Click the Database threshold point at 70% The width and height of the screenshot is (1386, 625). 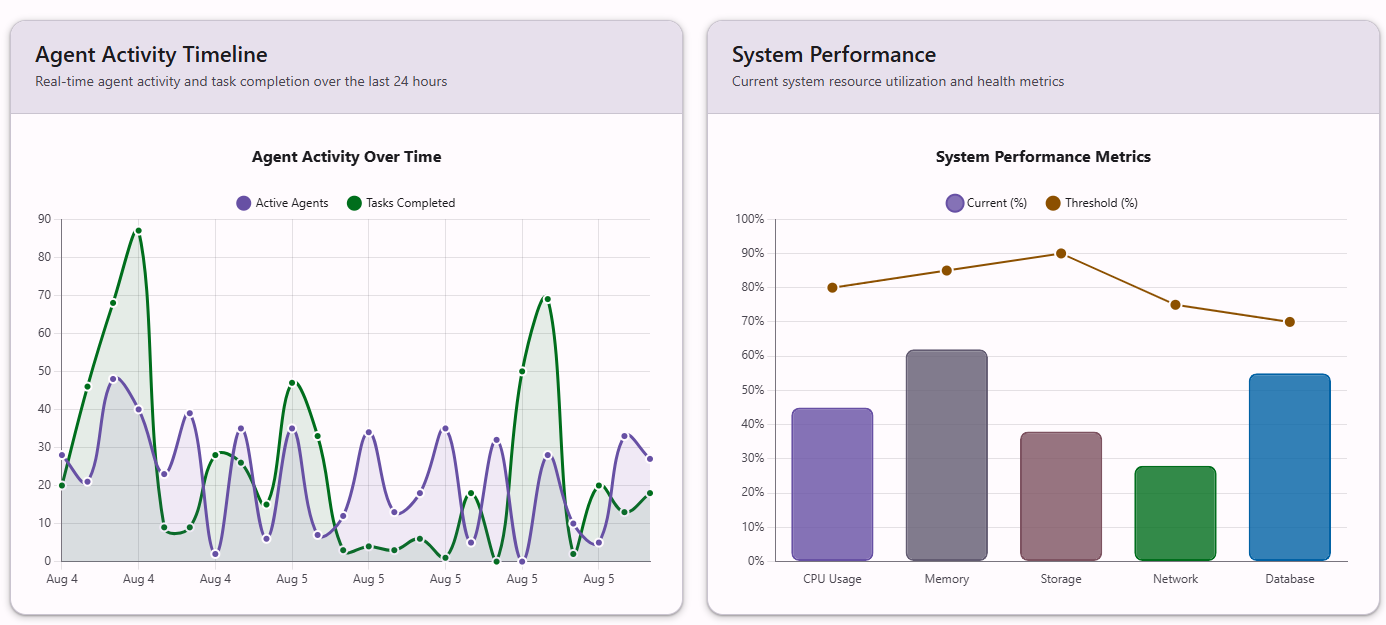1289,322
